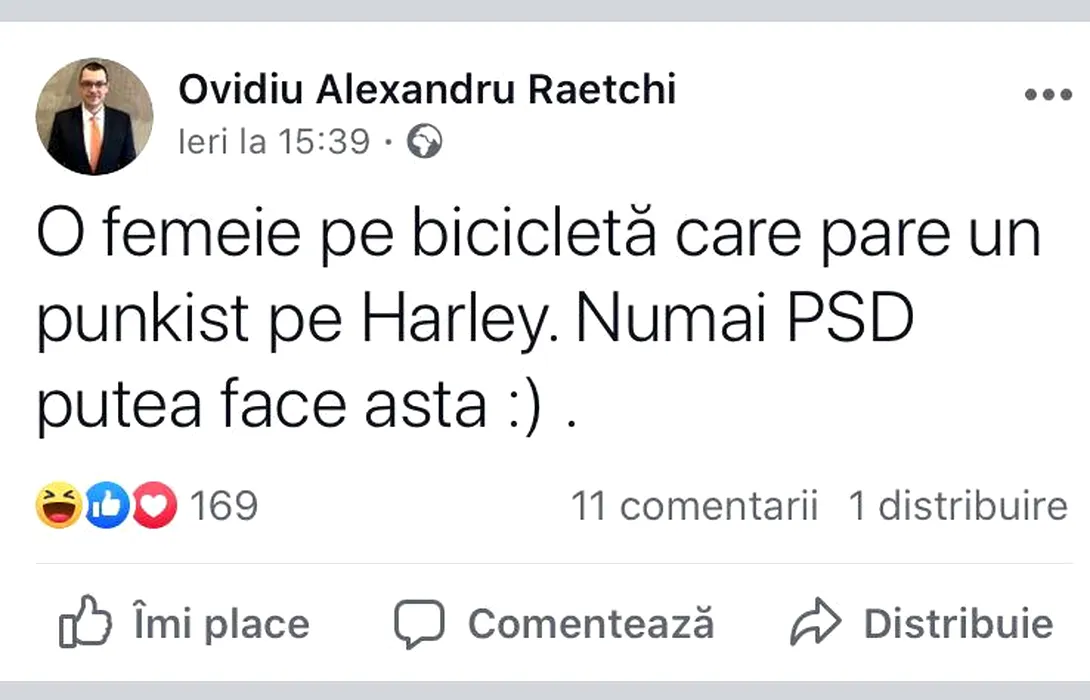Click the Comentează button label
Image resolution: width=1090 pixels, height=700 pixels.
click(591, 624)
